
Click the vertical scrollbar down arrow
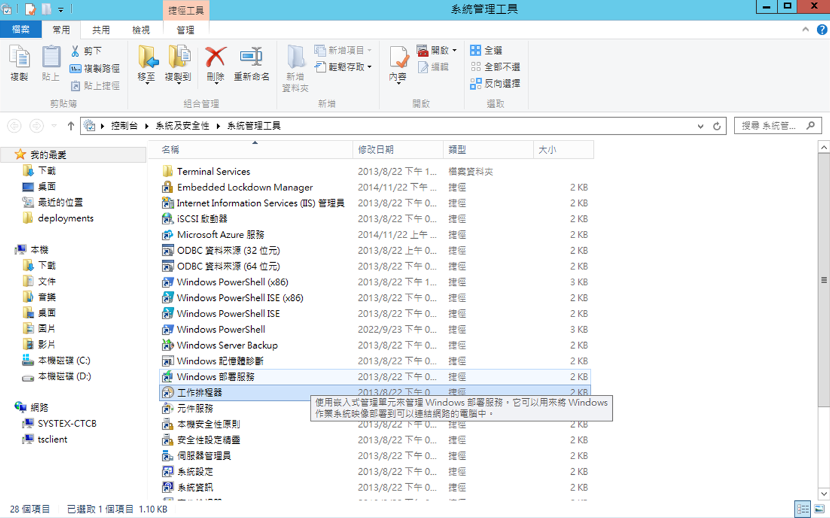[824, 494]
